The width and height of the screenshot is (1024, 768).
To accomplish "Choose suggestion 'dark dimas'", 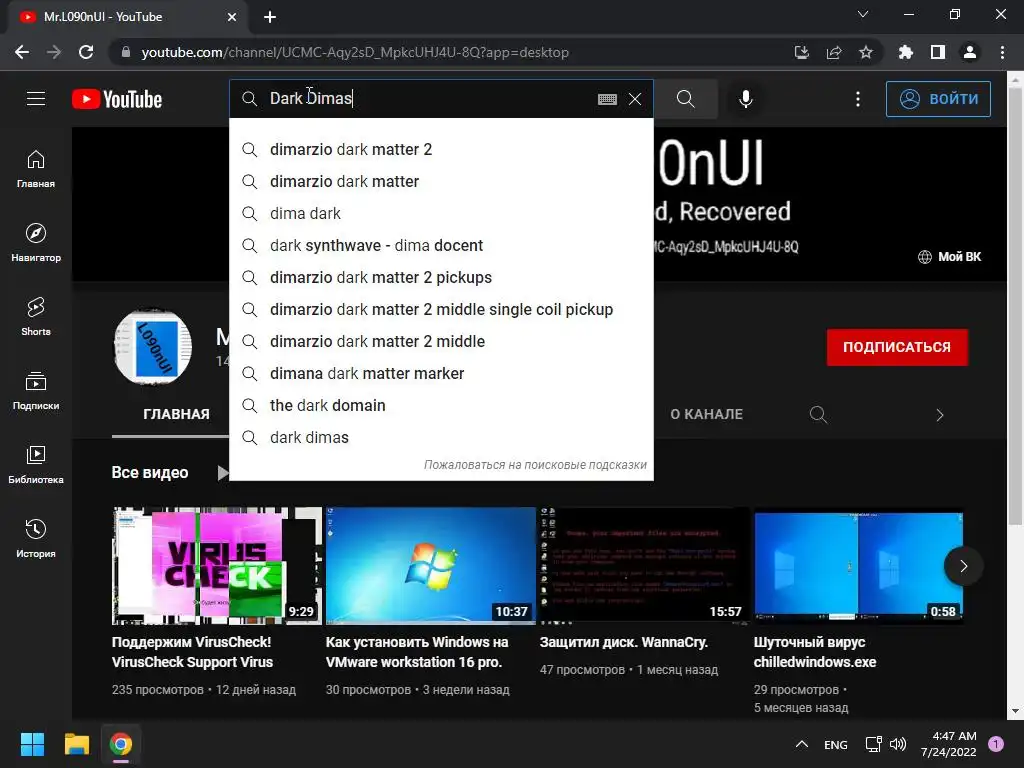I will [441, 438].
